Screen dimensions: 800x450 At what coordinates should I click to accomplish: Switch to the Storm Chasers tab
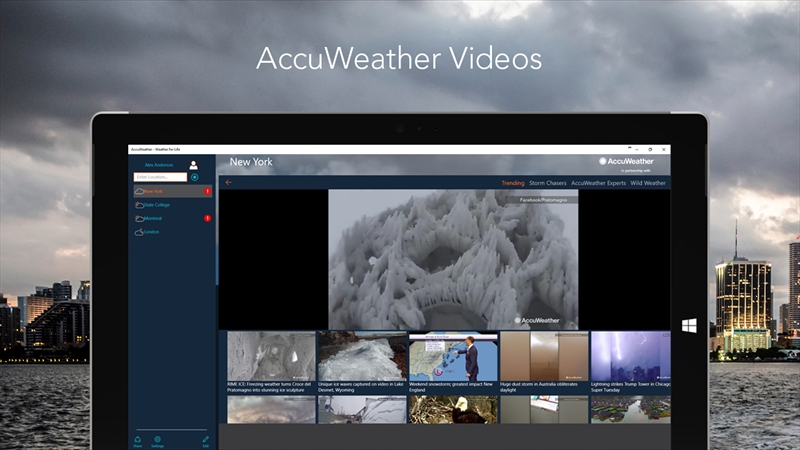[547, 183]
